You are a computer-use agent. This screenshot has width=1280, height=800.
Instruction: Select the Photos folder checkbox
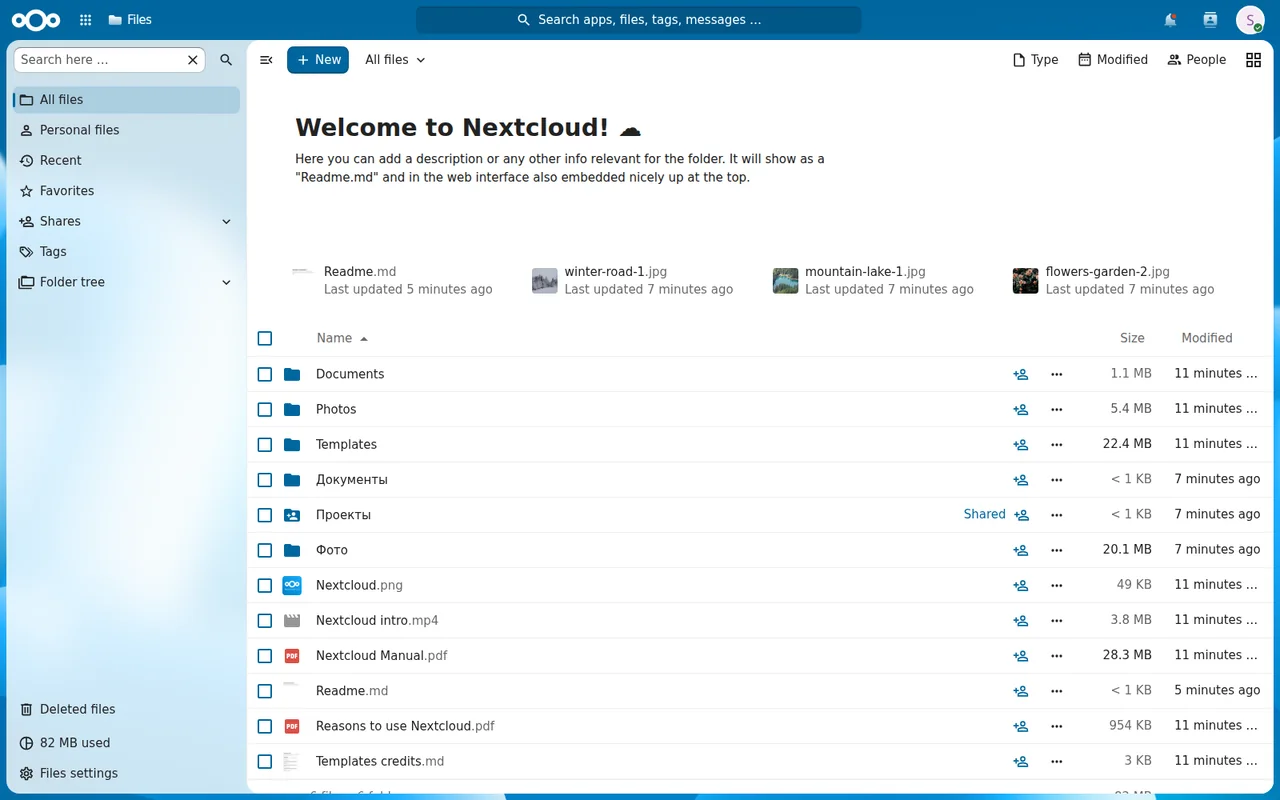[x=265, y=409]
